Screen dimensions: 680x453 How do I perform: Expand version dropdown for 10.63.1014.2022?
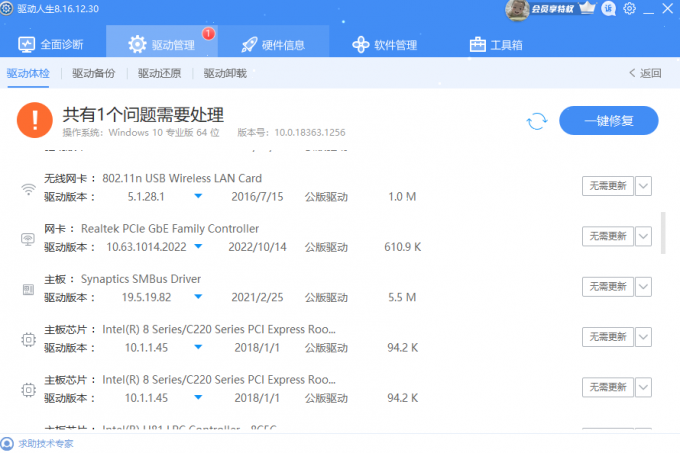pos(198,247)
